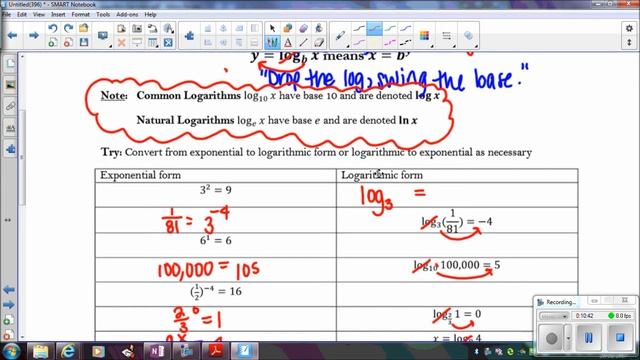Open the View menu
The width and height of the screenshot is (640, 360).
(39, 14)
